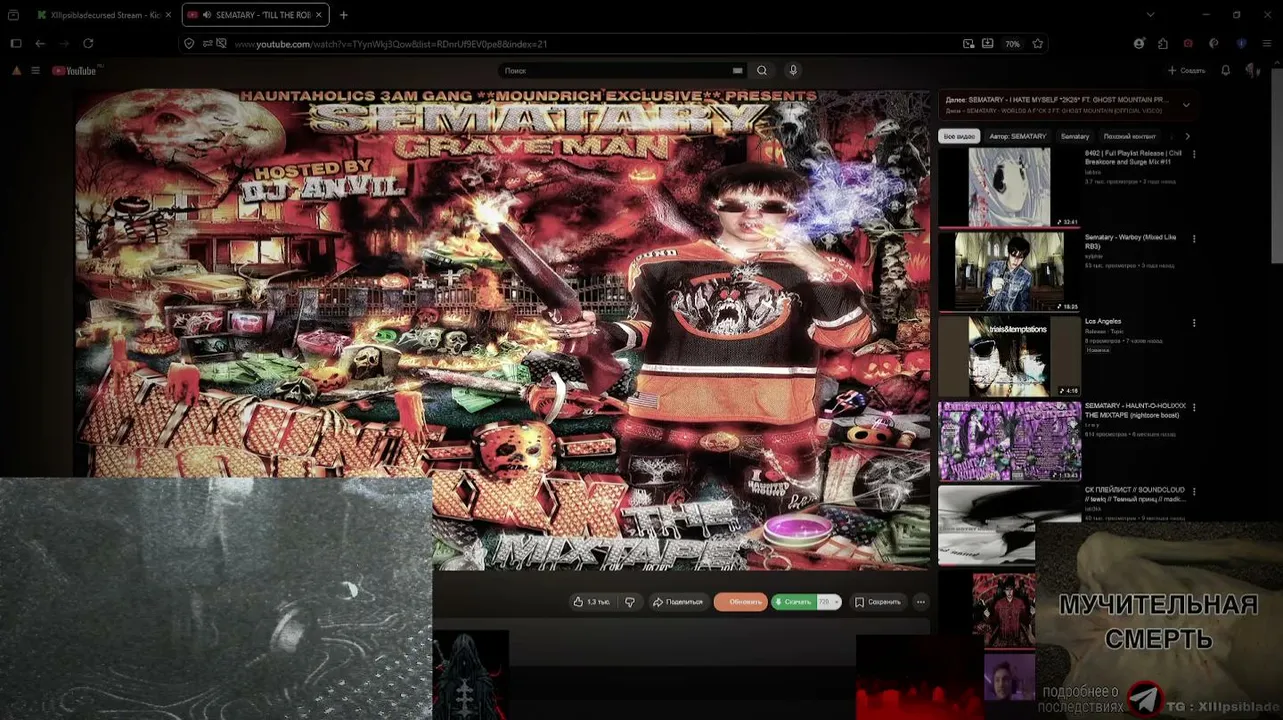Click the Сохранить save button
Viewport: 1283px width, 720px height.
point(878,602)
